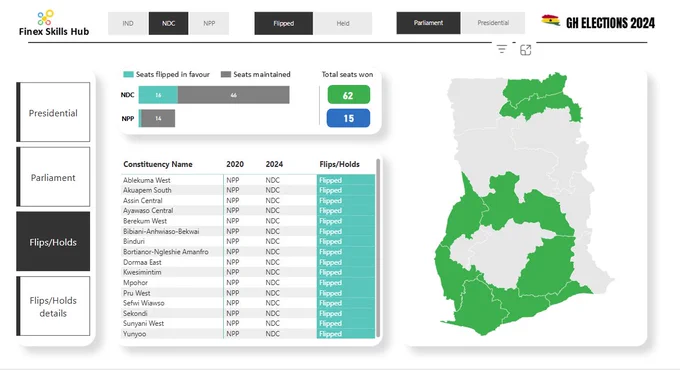Select the Held slicer option
Screen dimensions: 680x370
point(343,23)
